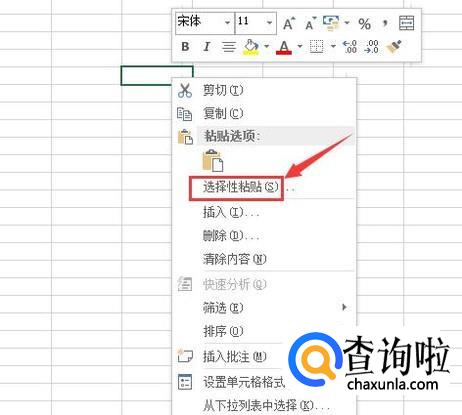462x415 pixels.
Task: Toggle Italic formatting button
Action: pyautogui.click(x=207, y=47)
